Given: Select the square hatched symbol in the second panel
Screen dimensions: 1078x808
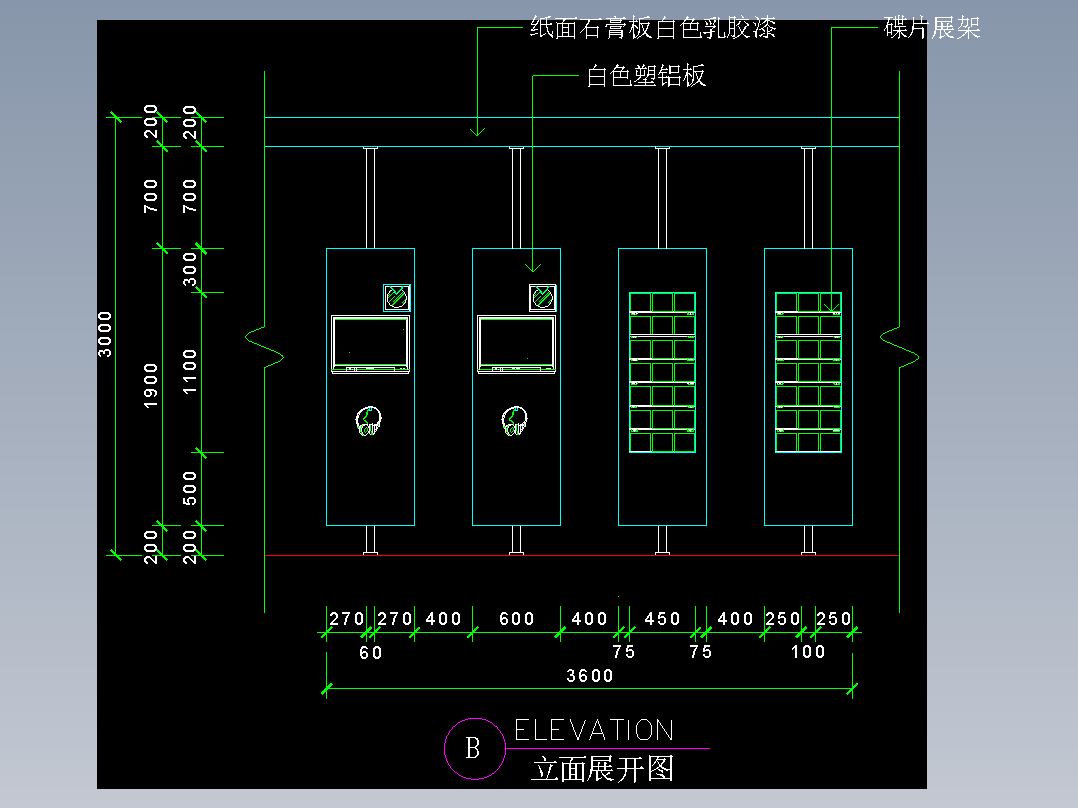Looking at the screenshot, I should (542, 298).
